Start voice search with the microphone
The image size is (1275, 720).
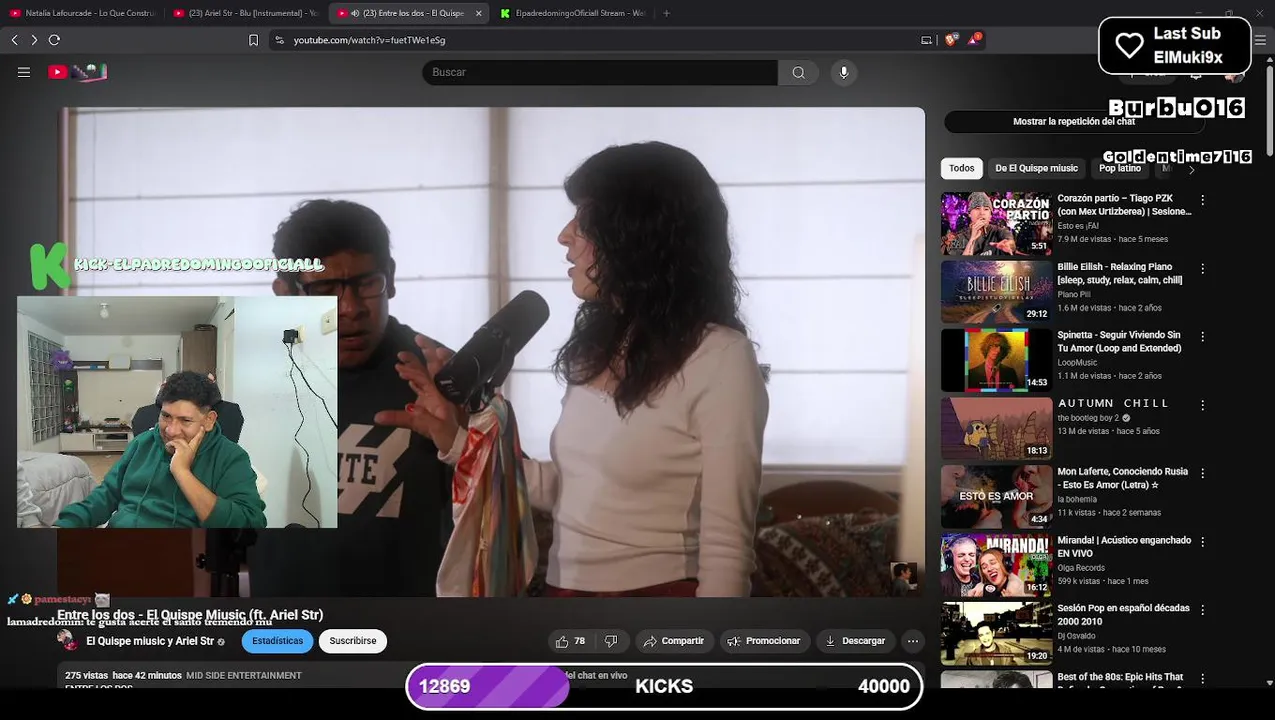click(x=844, y=72)
